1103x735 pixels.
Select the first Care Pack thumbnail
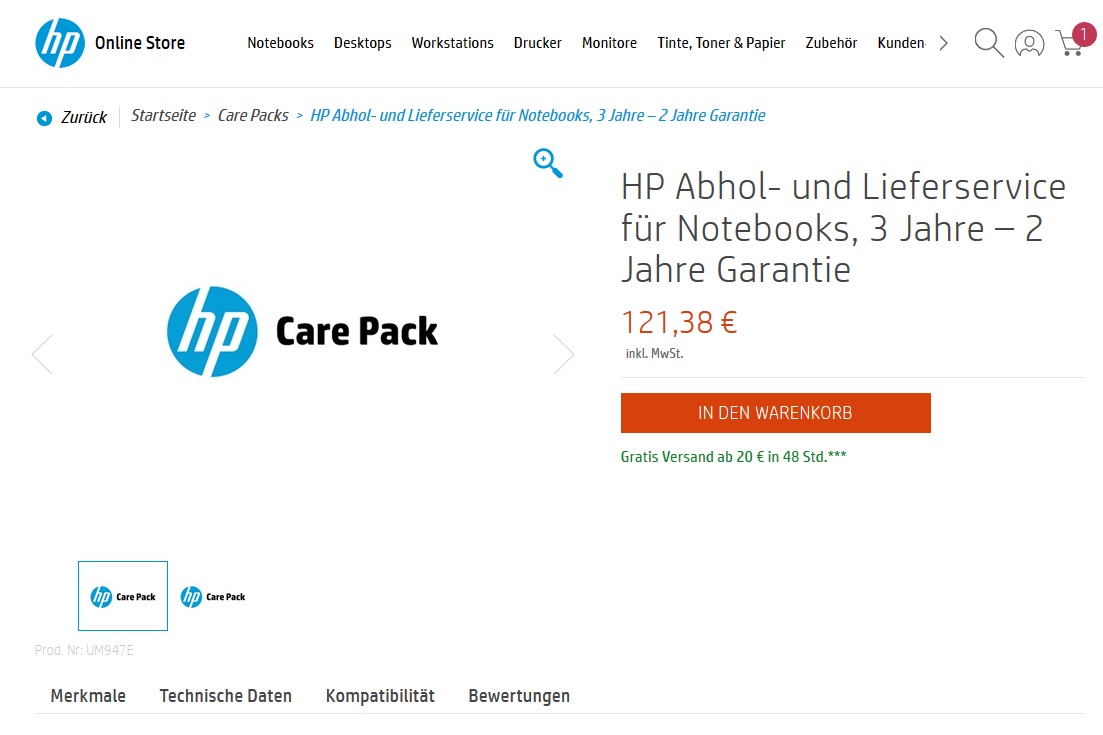tap(123, 597)
